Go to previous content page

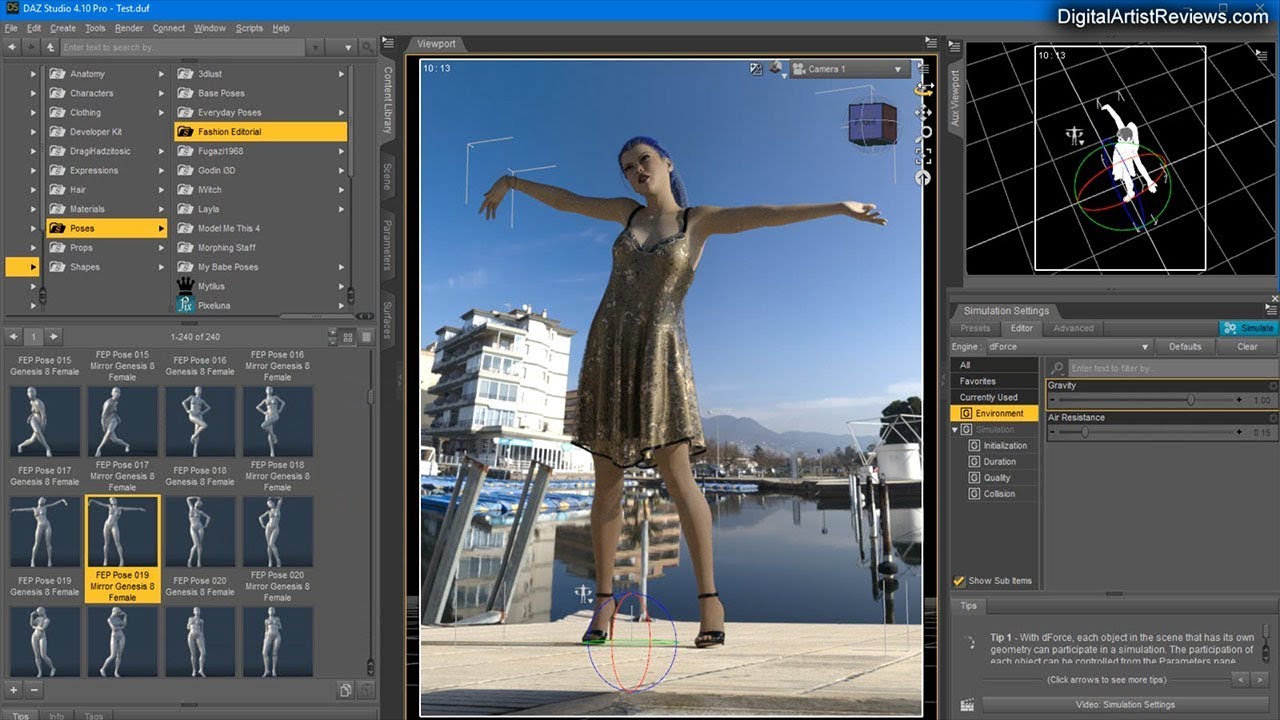[13, 337]
